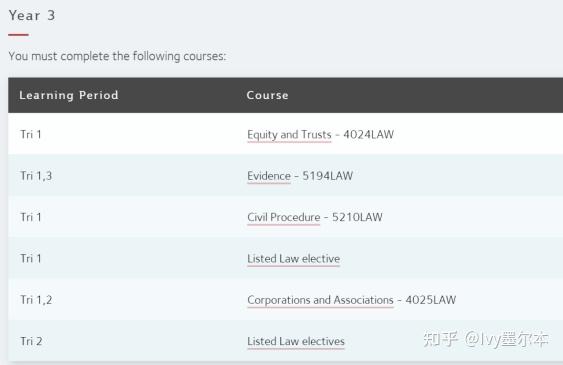The width and height of the screenshot is (563, 365).
Task: Select the Tri 2 learning period cell
Action: tap(31, 341)
